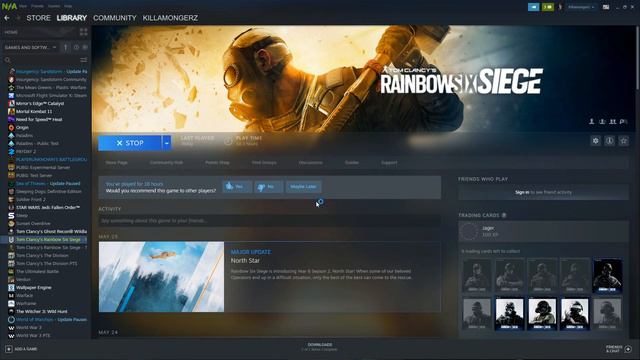Click the Maybe Later button

[303, 187]
